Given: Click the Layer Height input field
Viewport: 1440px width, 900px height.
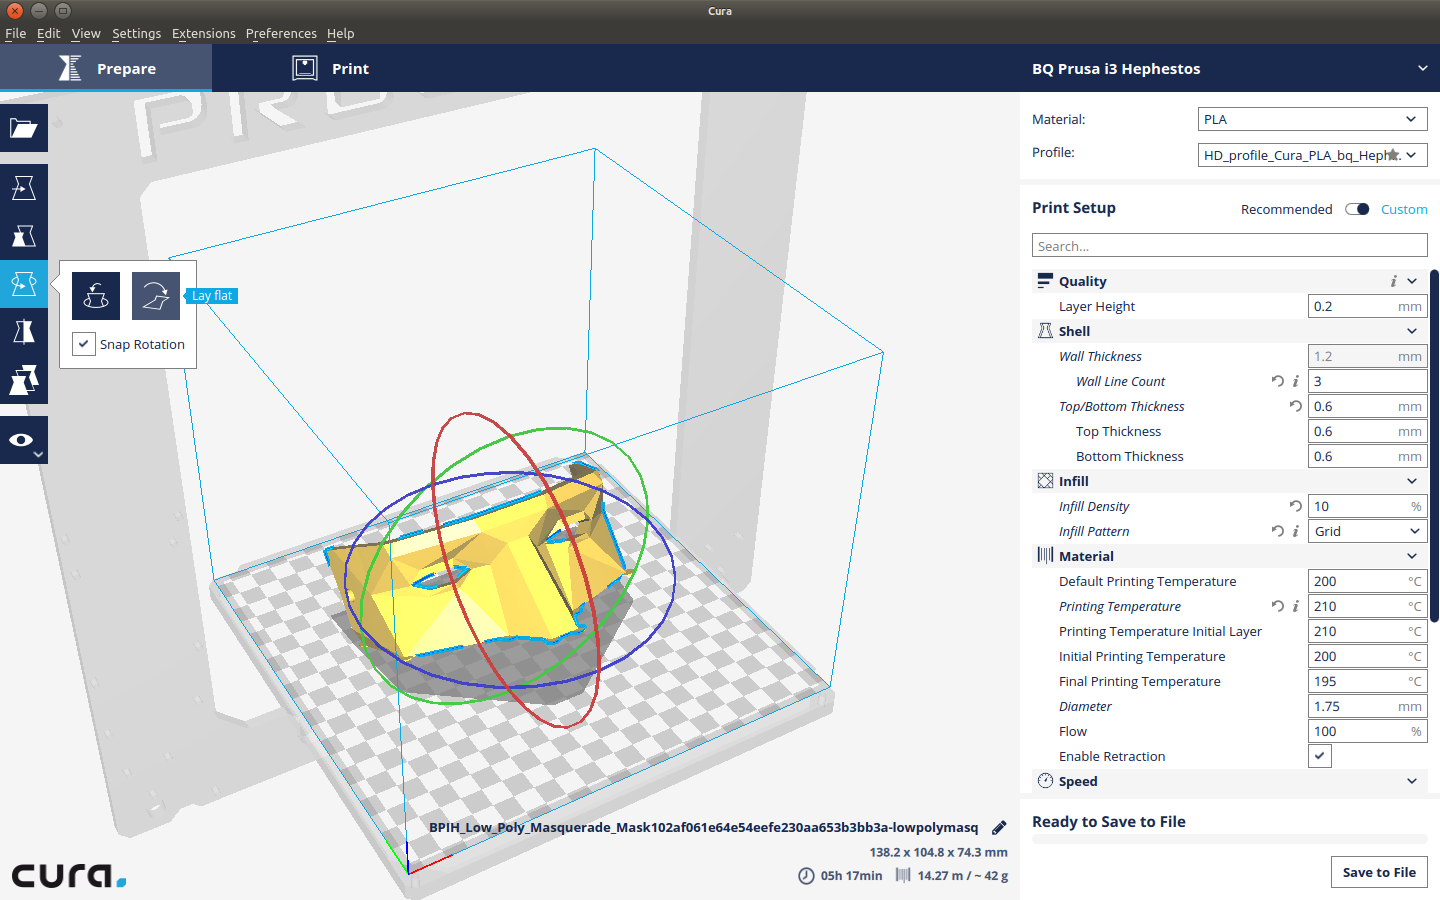Looking at the screenshot, I should click(x=1367, y=306).
